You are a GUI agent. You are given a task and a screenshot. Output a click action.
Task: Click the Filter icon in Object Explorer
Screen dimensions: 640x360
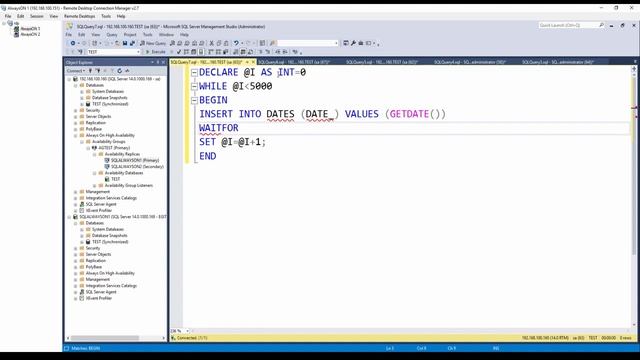pos(112,71)
